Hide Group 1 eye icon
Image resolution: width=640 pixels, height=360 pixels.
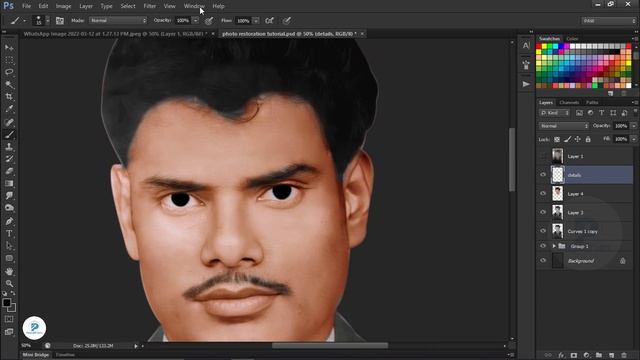[x=543, y=246]
